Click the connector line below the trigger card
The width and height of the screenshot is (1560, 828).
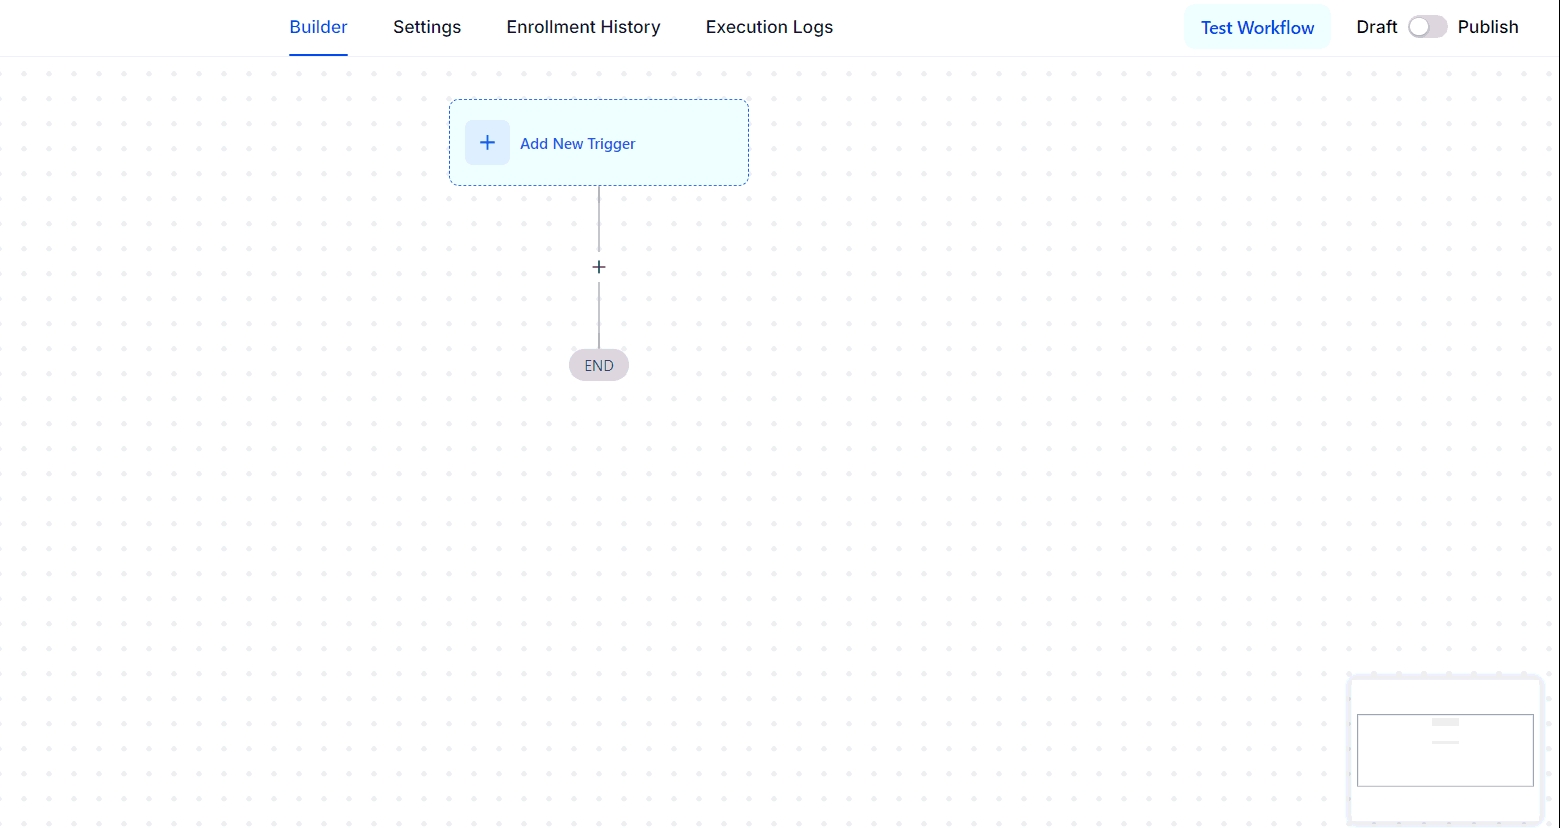coord(599,218)
